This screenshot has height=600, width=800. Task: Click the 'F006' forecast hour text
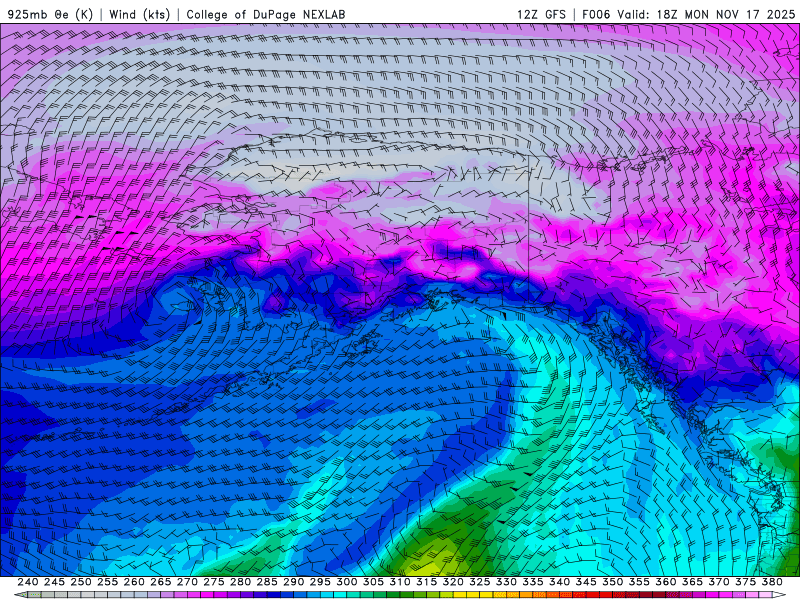(596, 14)
